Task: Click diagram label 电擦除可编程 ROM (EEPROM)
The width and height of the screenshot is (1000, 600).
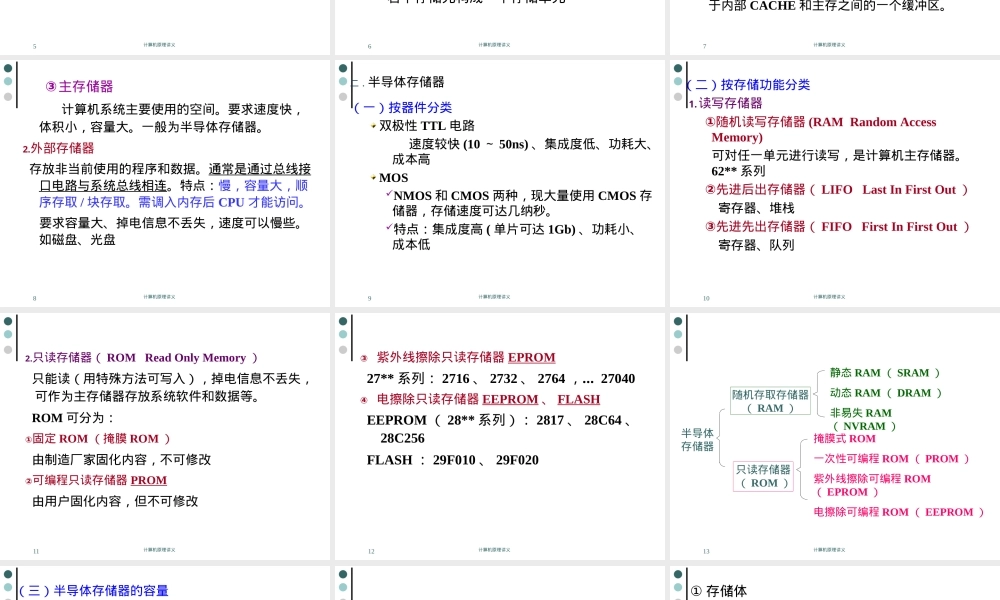Action: [x=899, y=512]
